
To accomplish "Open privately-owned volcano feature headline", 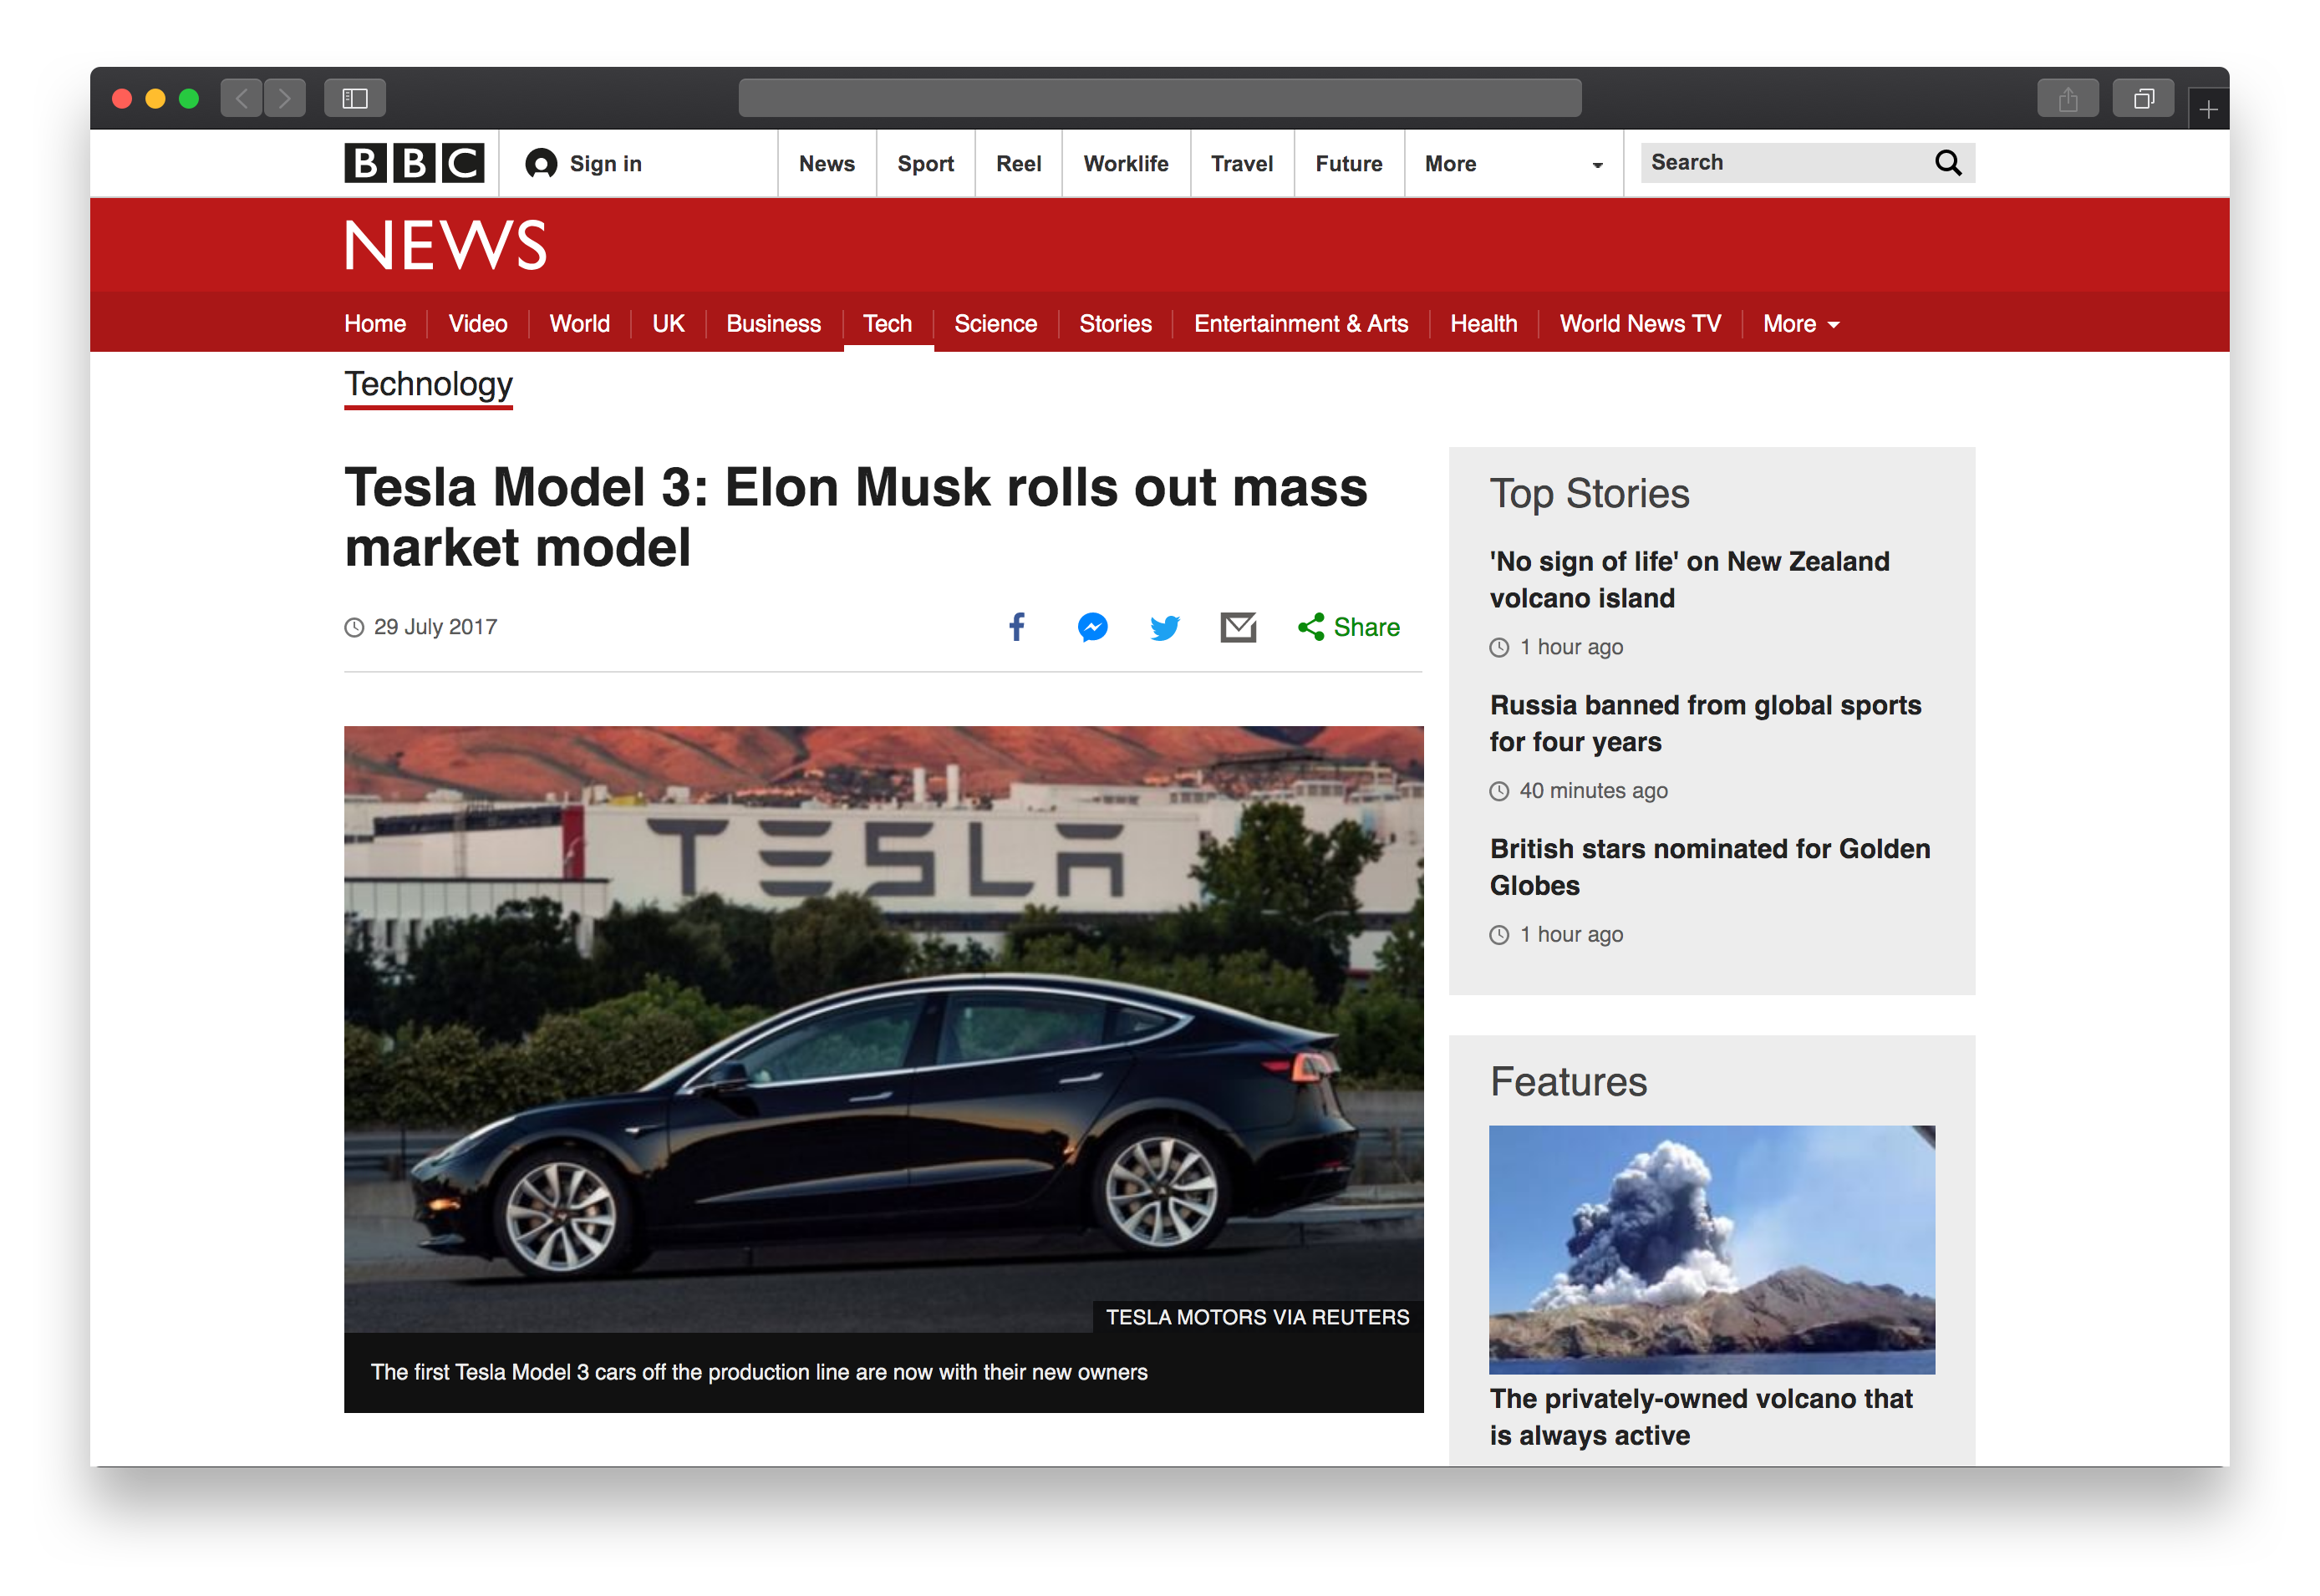I will point(1701,1417).
